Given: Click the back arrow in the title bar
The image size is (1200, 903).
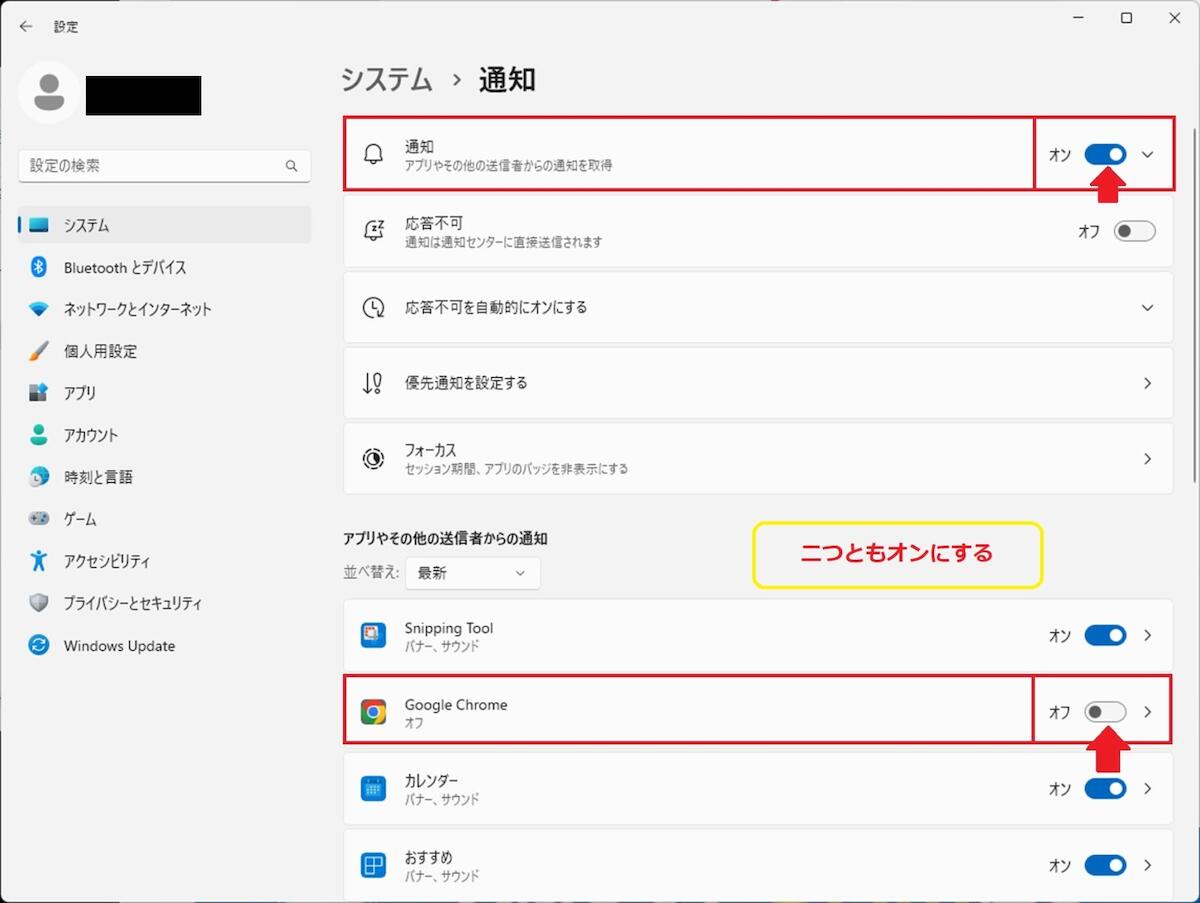Looking at the screenshot, I should [x=26, y=27].
